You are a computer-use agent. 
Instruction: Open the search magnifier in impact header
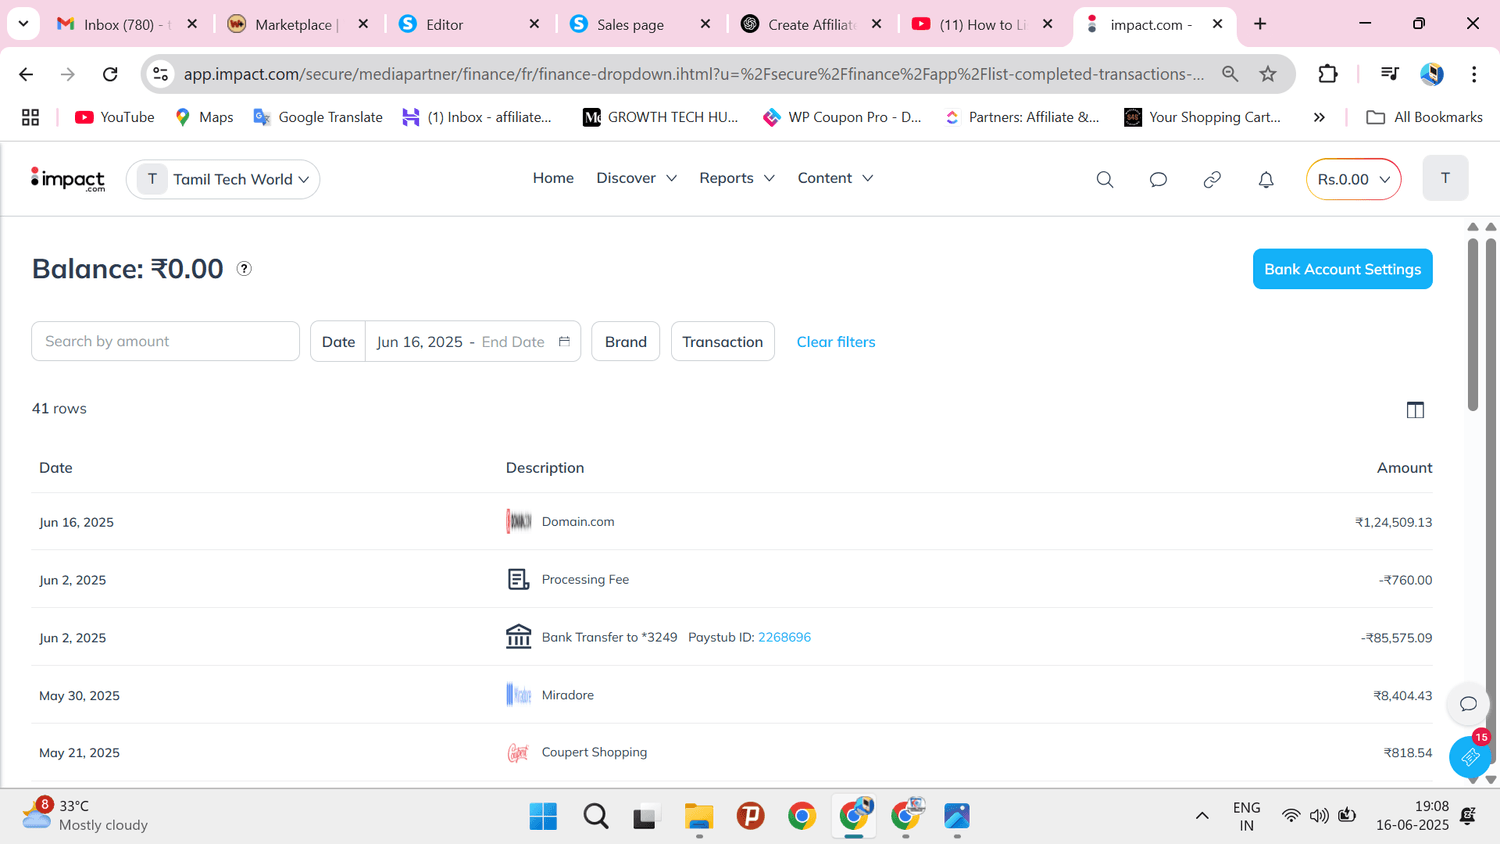pyautogui.click(x=1104, y=179)
